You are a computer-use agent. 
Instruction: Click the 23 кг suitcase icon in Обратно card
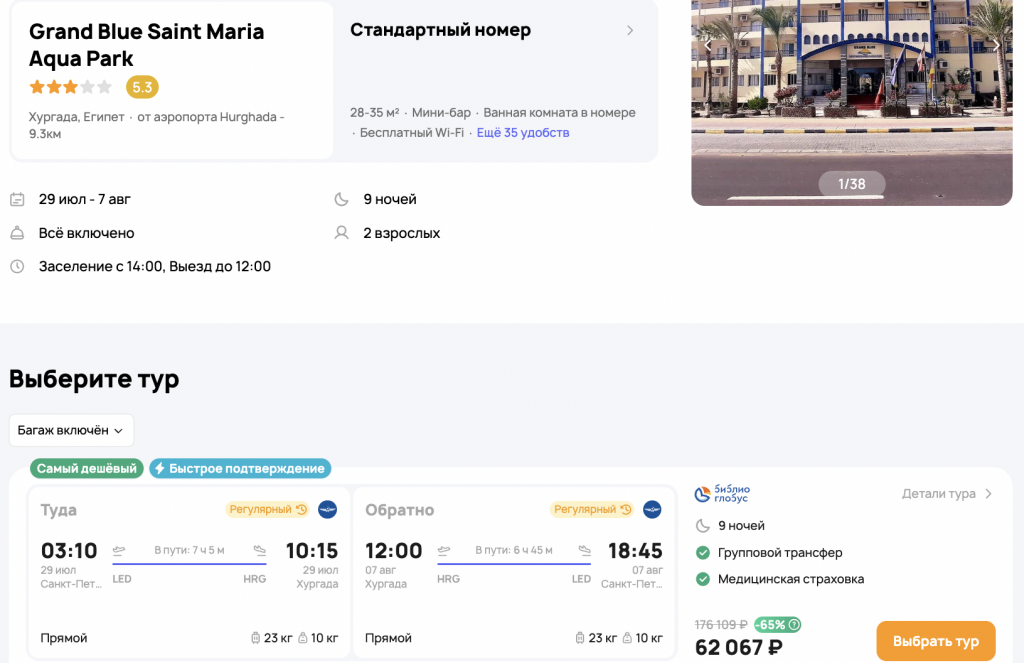click(580, 638)
